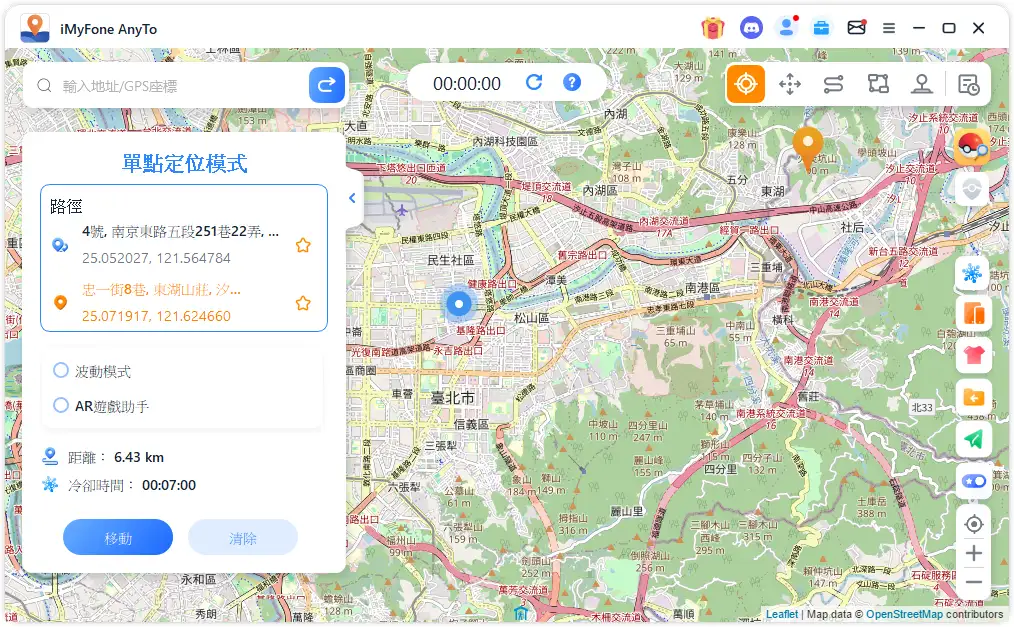This screenshot has width=1014, height=627.
Task: Open the orange devices icon on sidebar
Action: tap(973, 314)
